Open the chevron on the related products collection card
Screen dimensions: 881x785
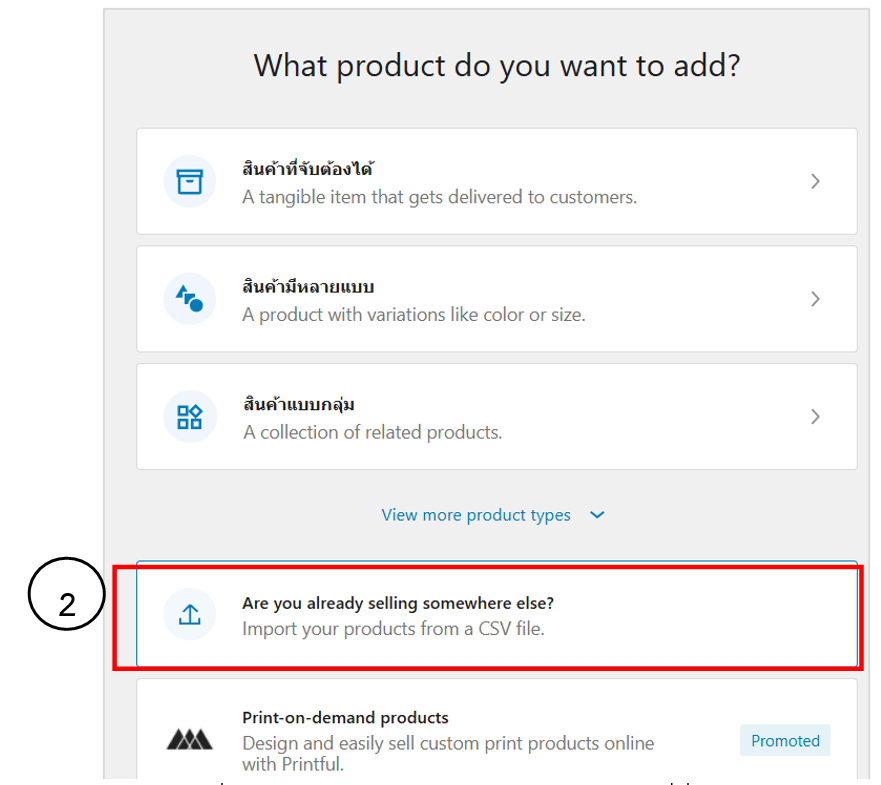click(x=815, y=416)
